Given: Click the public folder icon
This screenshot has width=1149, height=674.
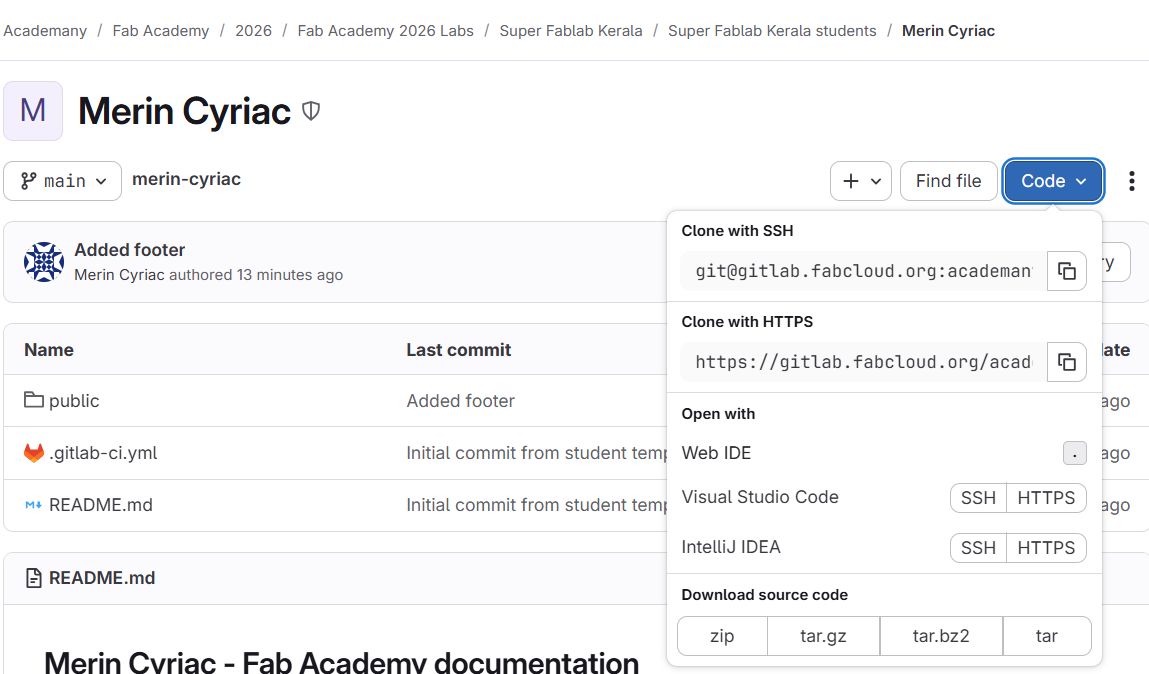Looking at the screenshot, I should [x=34, y=400].
